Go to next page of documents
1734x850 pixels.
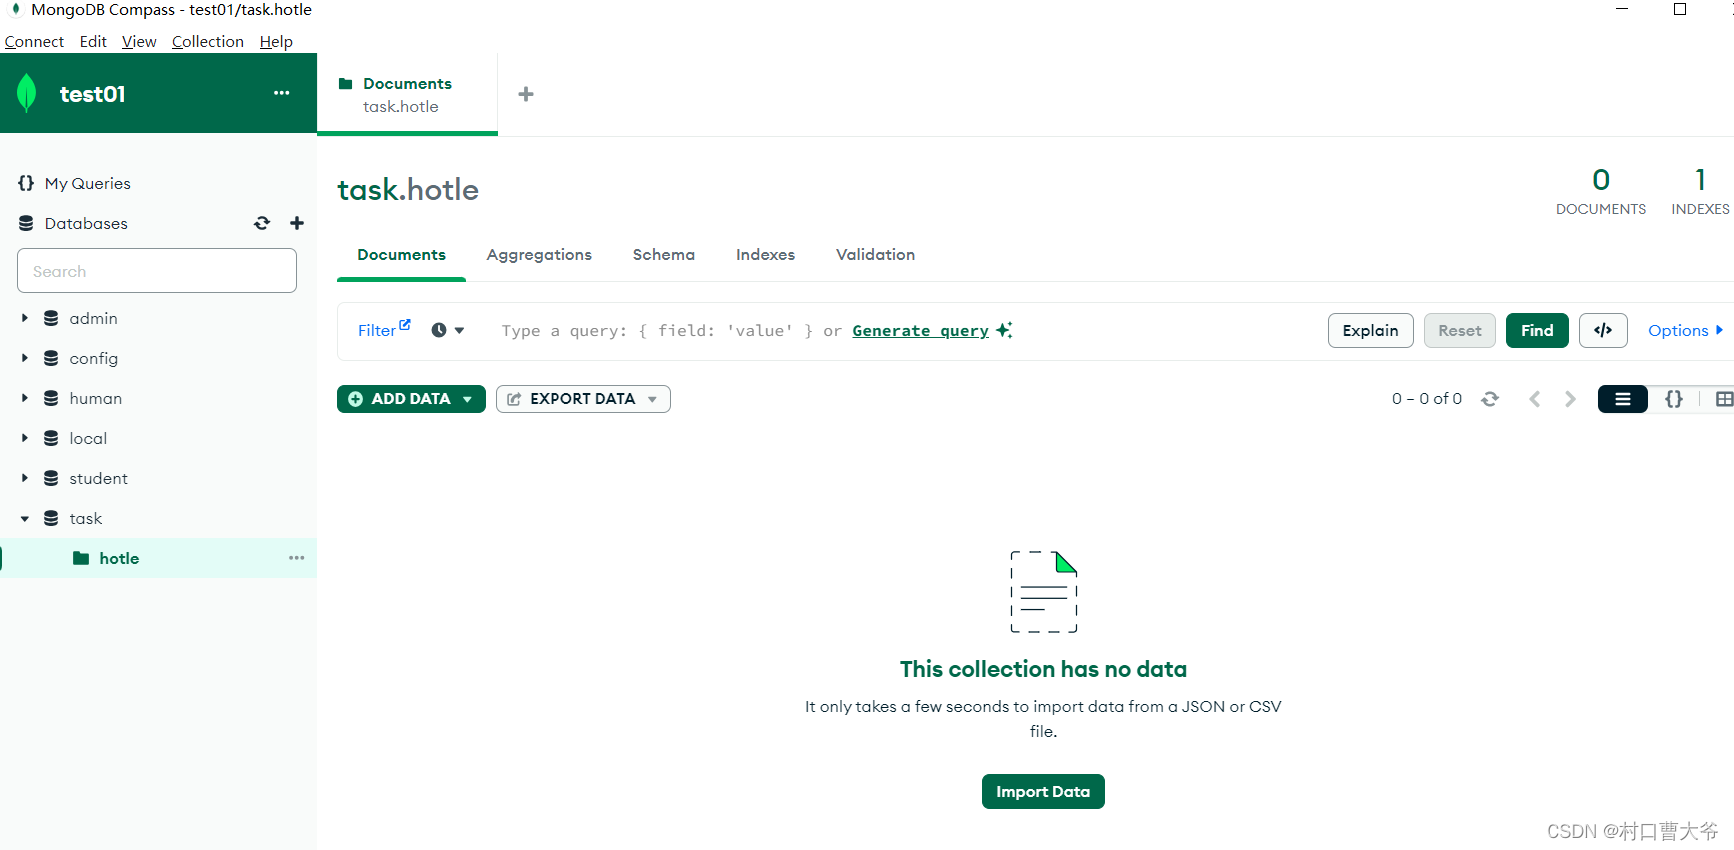[1570, 399]
